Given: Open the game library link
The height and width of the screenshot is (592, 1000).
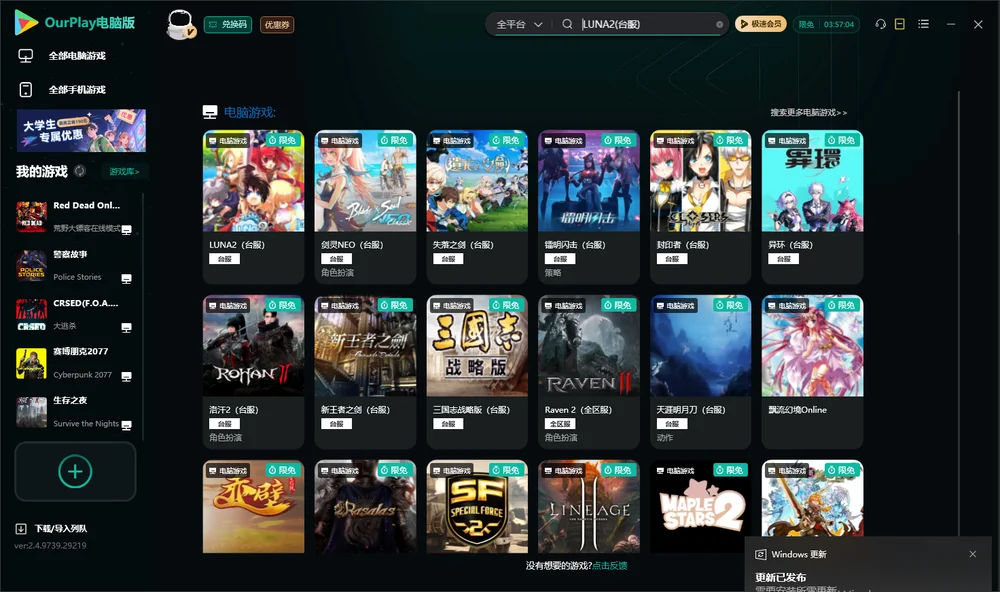Looking at the screenshot, I should click(x=124, y=172).
